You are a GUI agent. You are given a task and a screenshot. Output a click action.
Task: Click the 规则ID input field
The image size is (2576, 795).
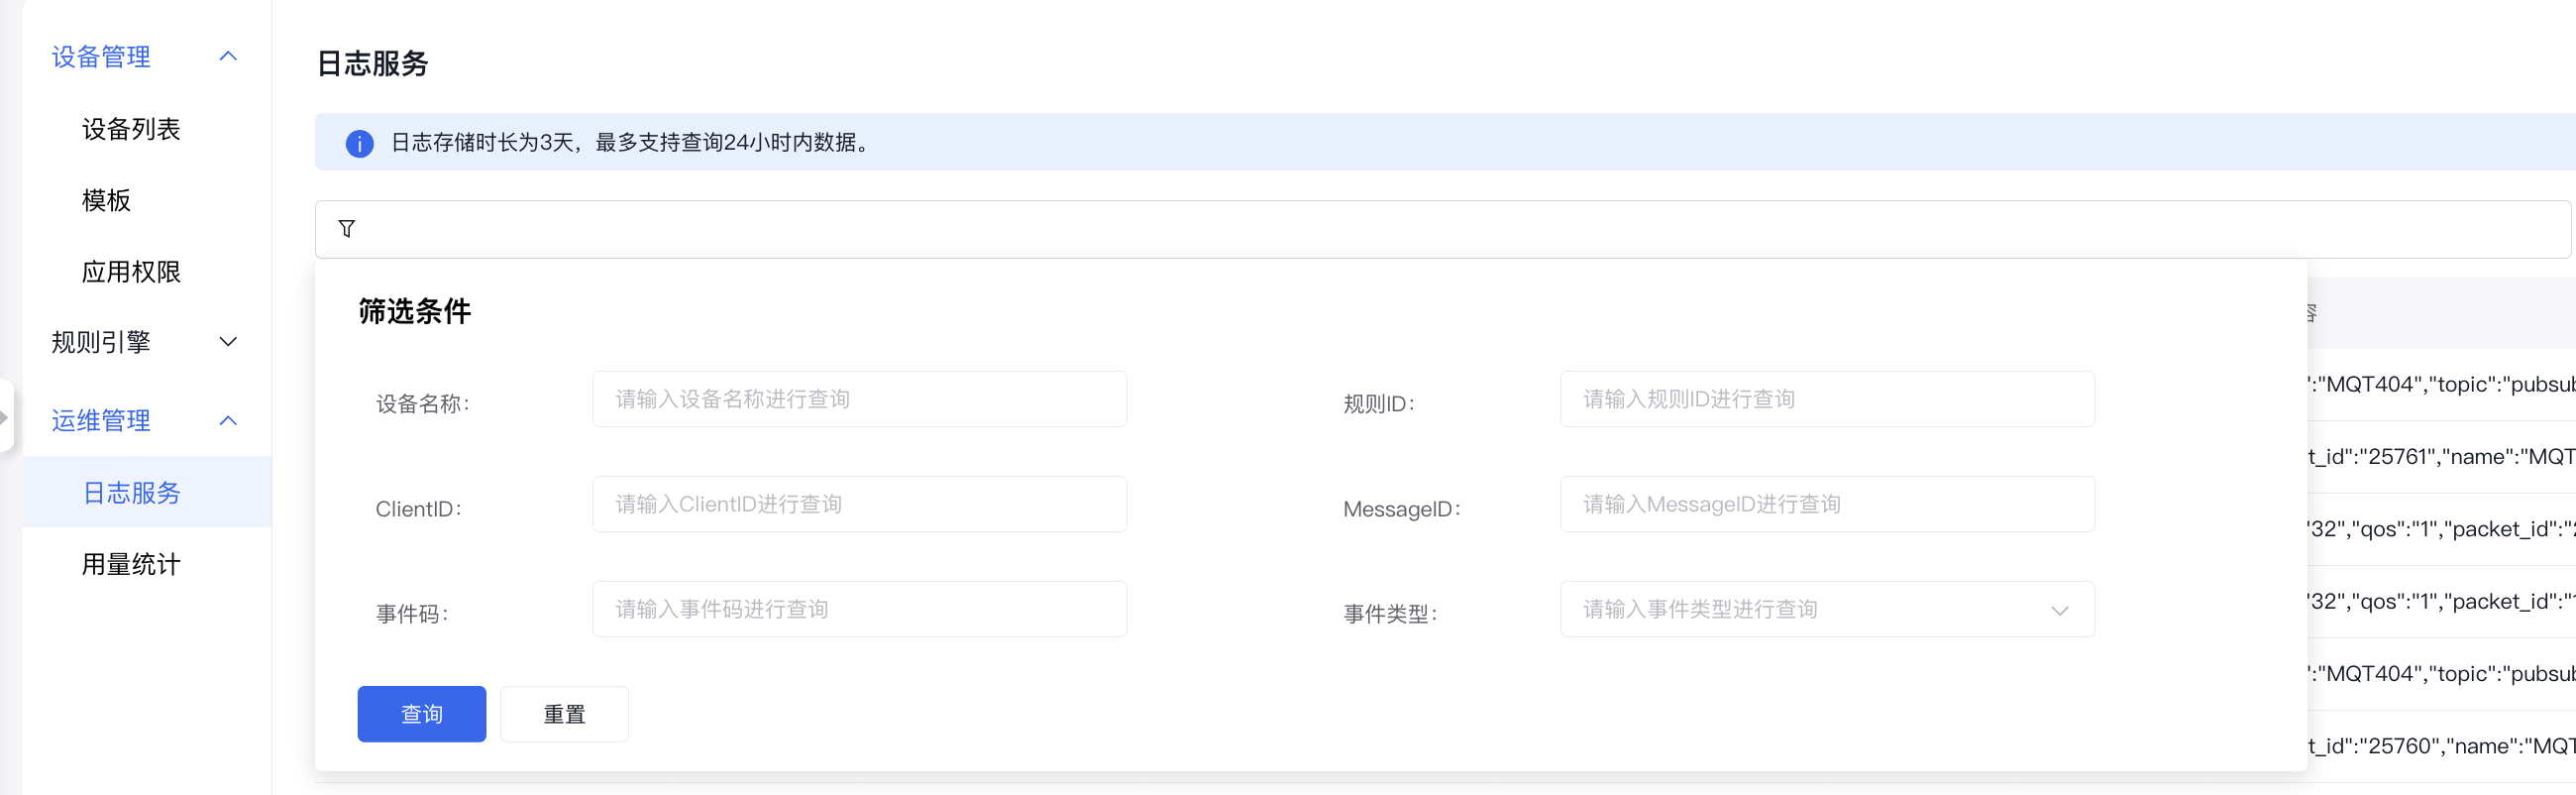click(1826, 399)
